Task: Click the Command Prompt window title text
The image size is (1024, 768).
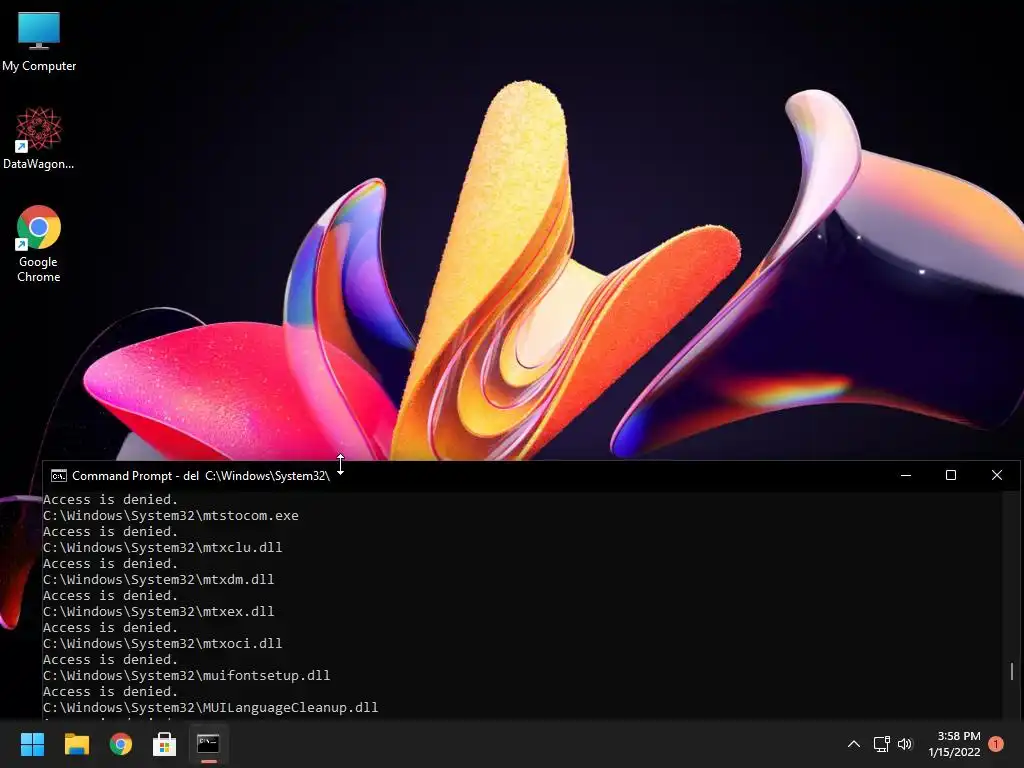Action: click(201, 475)
